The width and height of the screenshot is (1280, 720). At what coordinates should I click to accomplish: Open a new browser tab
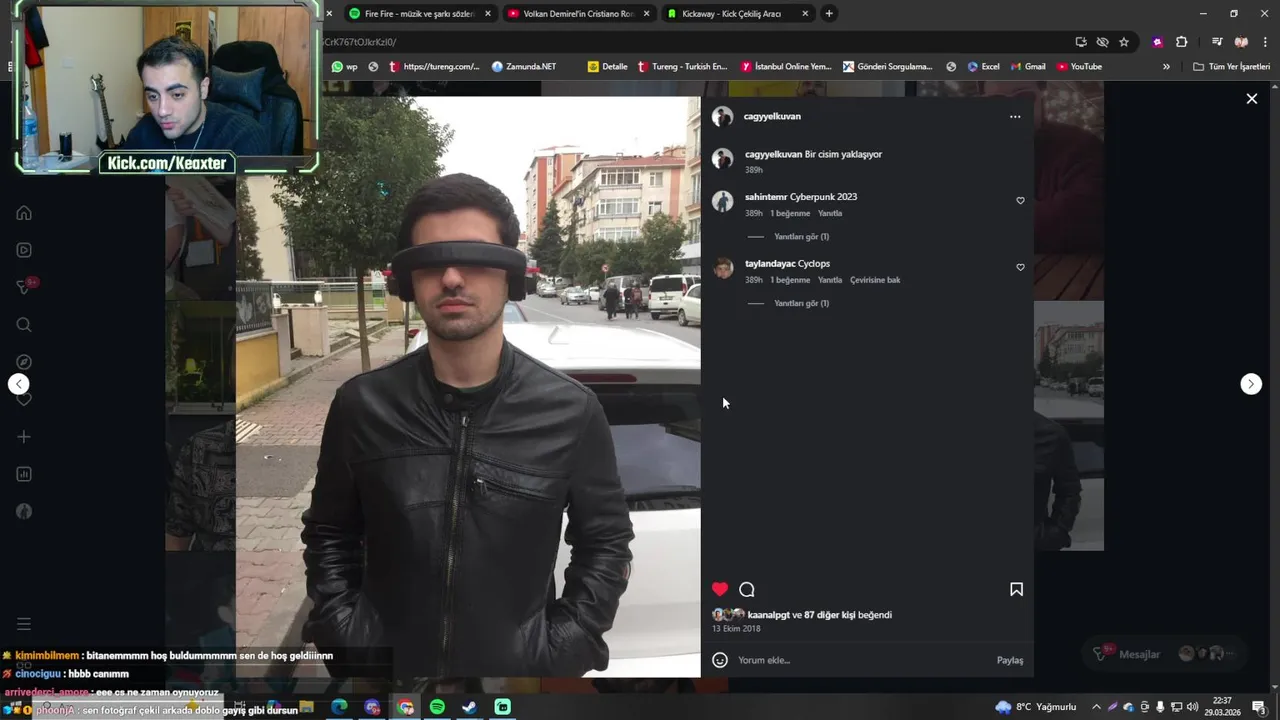[829, 14]
